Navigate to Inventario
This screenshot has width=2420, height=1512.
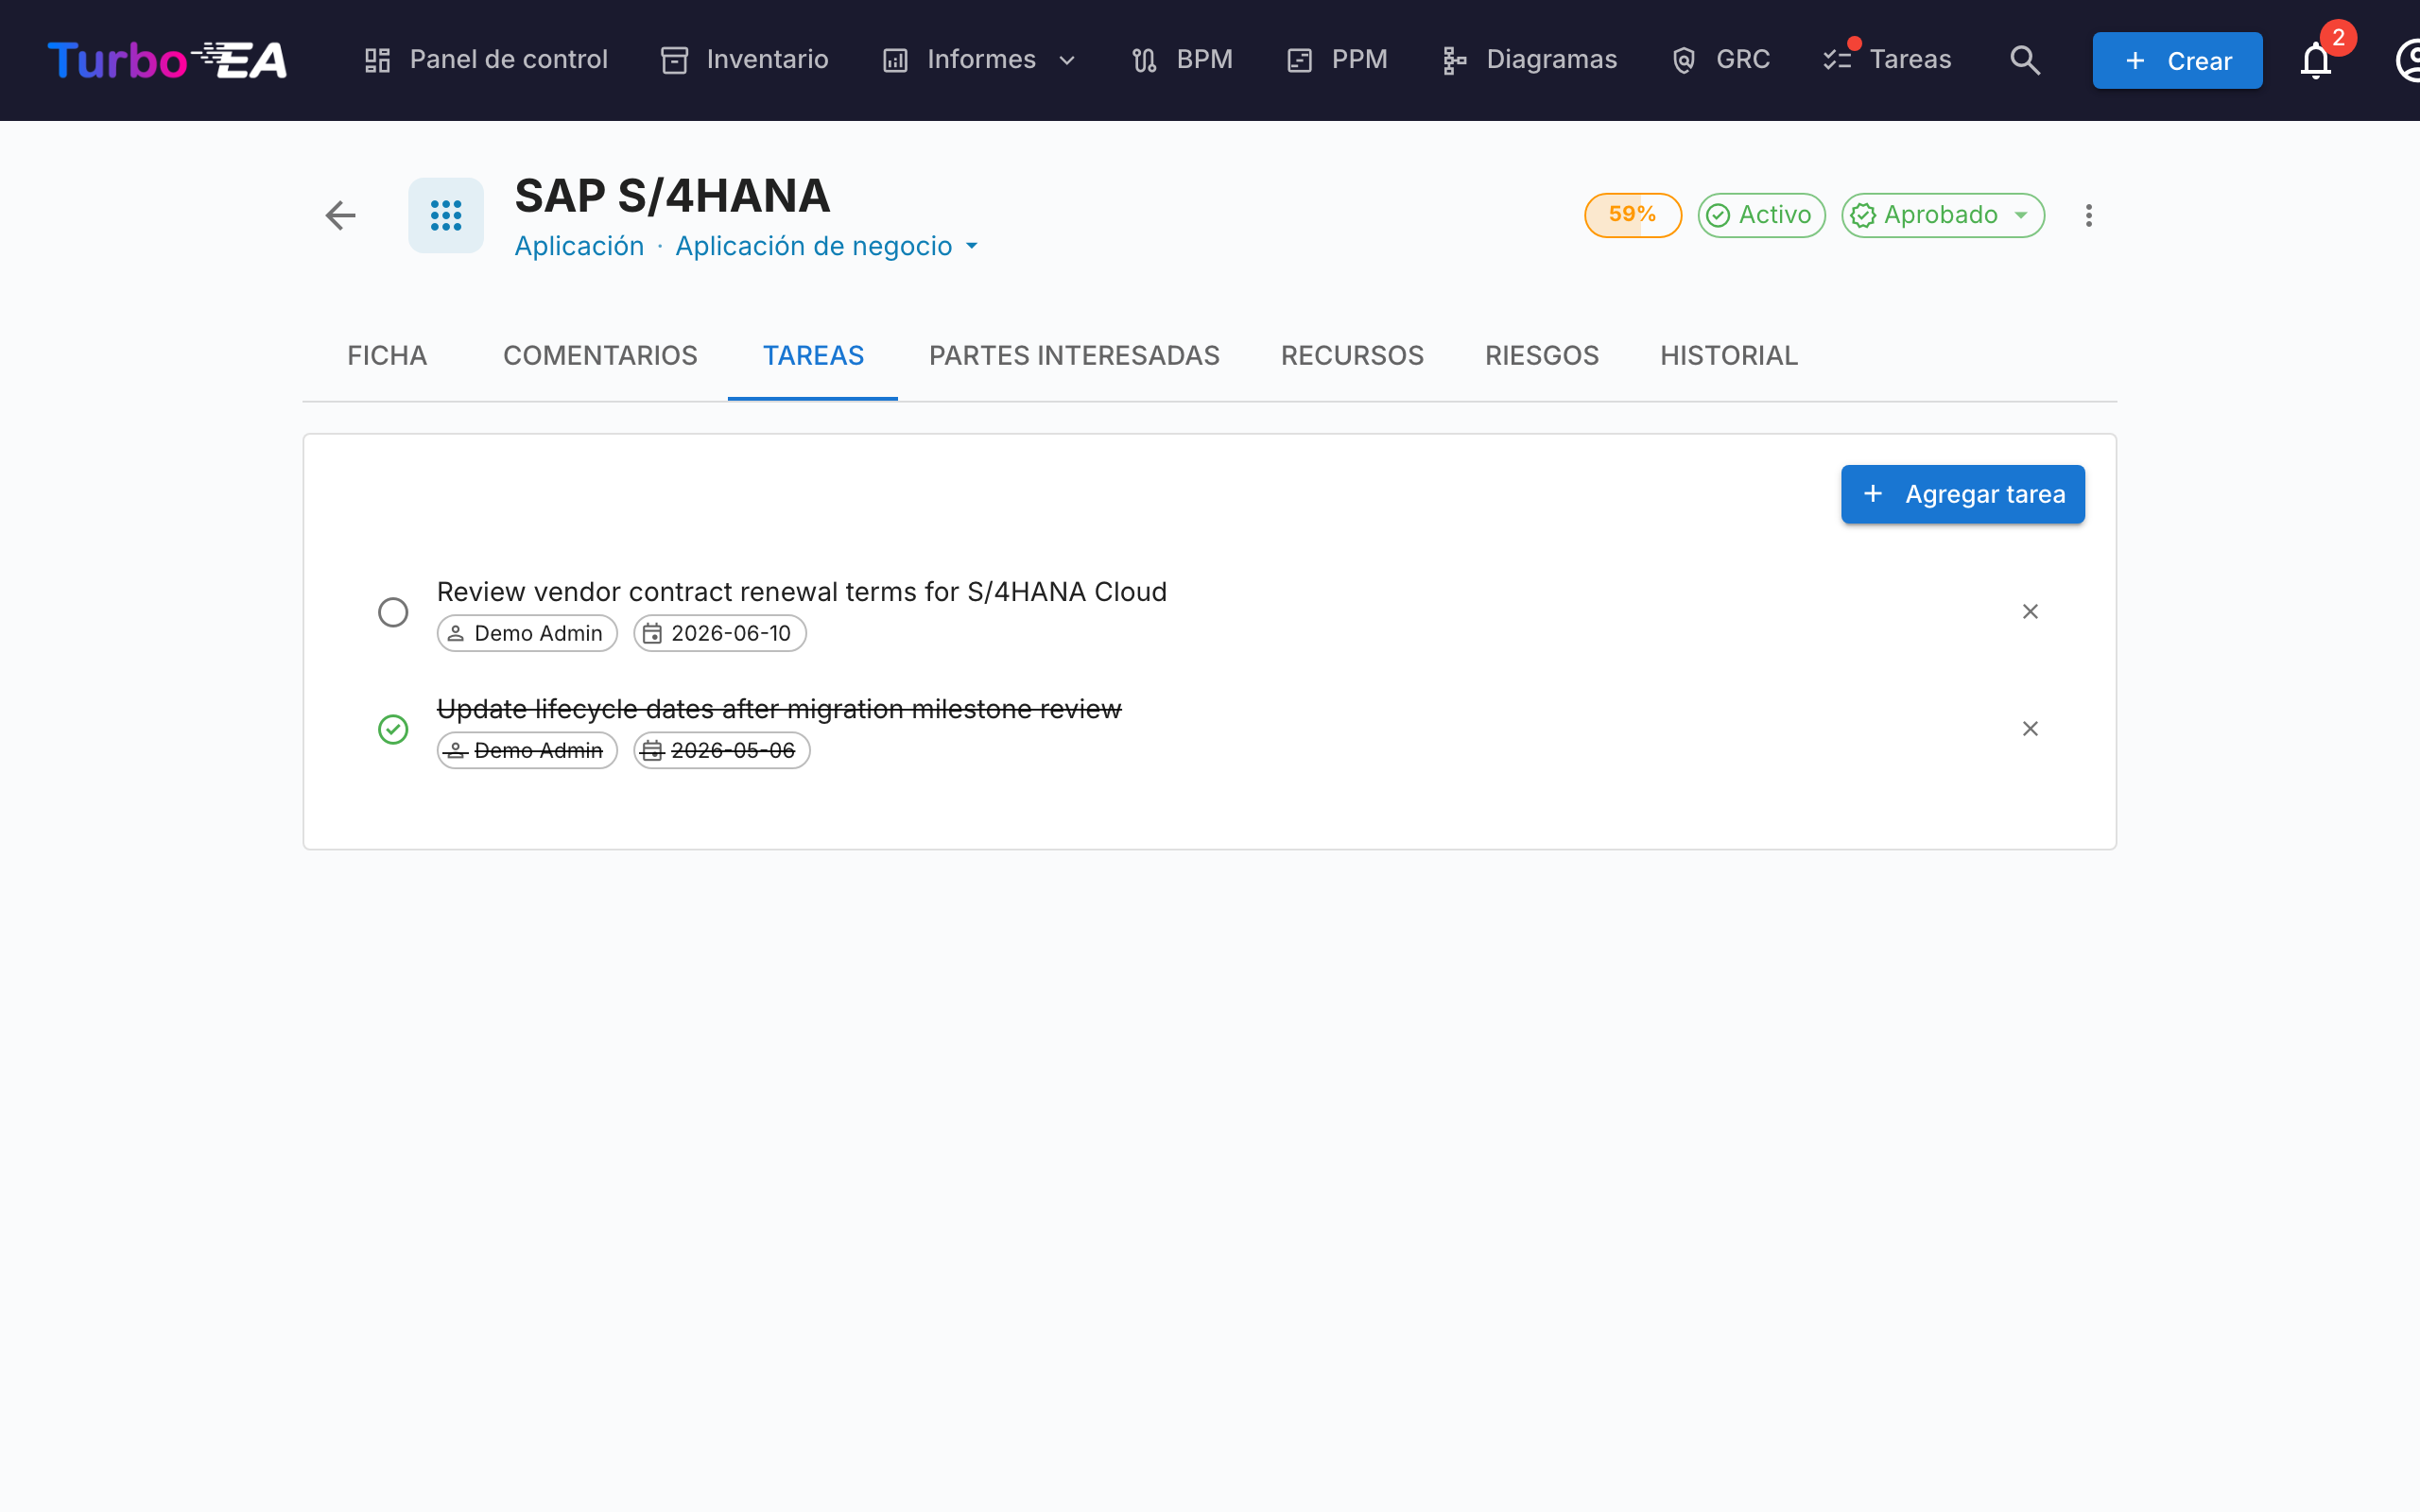click(745, 60)
